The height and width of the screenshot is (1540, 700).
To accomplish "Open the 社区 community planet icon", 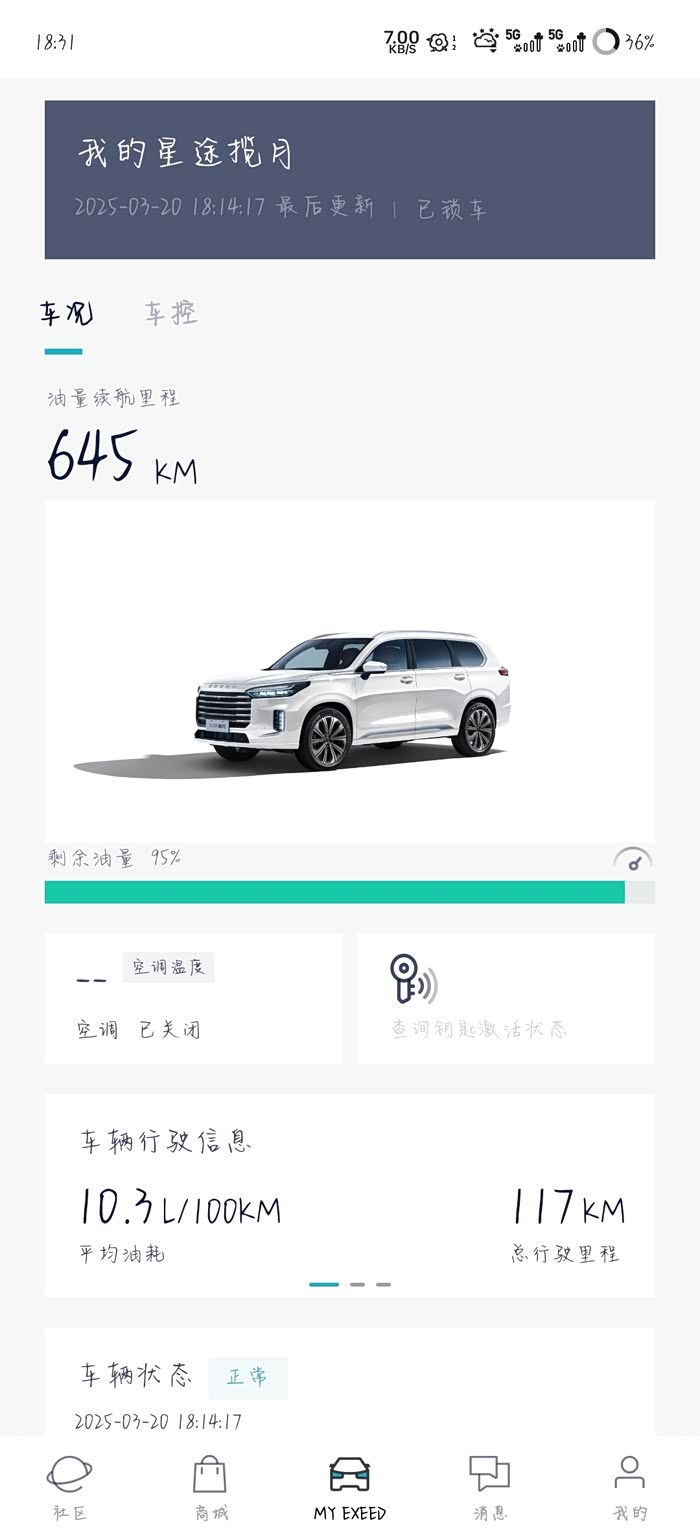I will (x=70, y=1474).
